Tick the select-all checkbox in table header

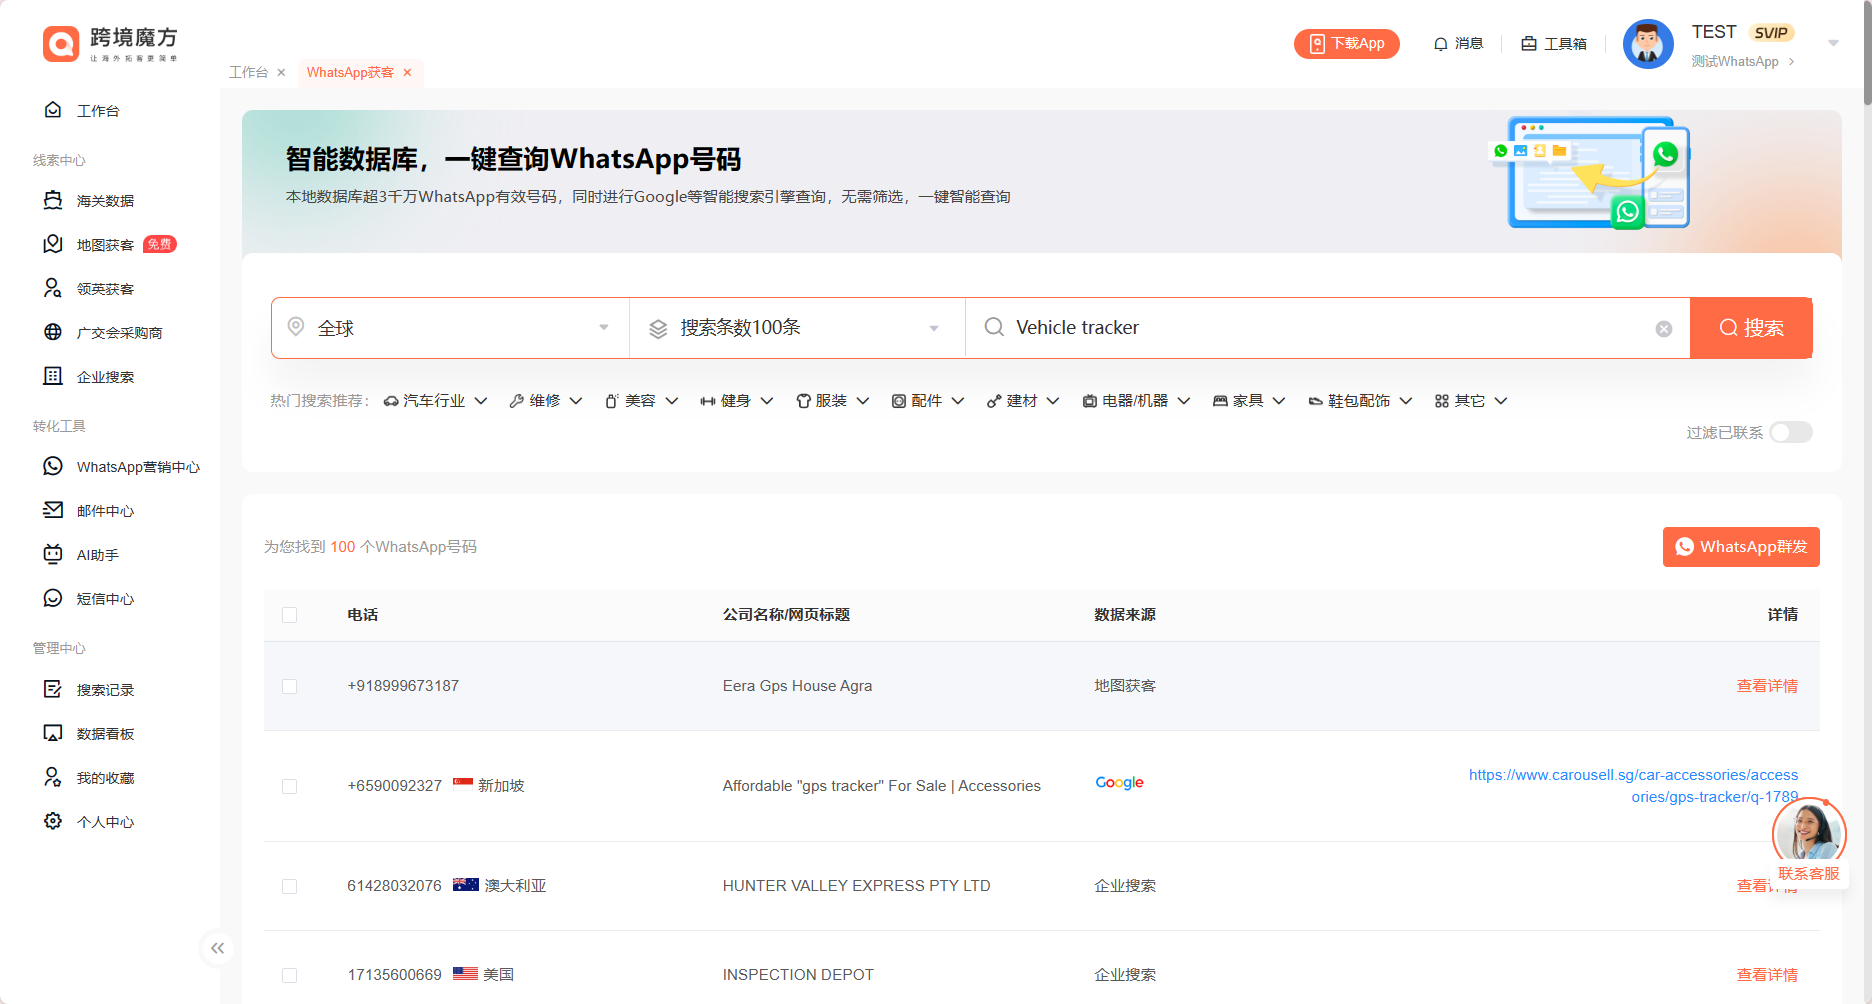pyautogui.click(x=290, y=615)
